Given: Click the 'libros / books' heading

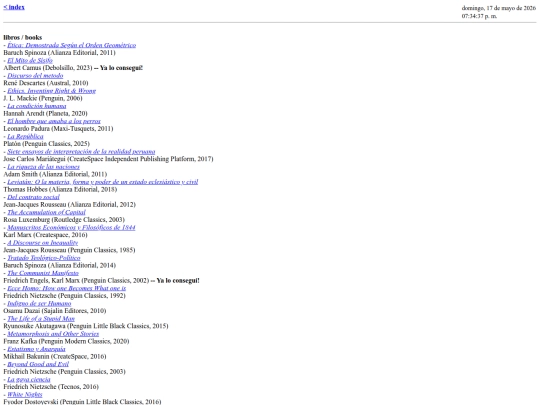Looking at the screenshot, I should [22, 37].
